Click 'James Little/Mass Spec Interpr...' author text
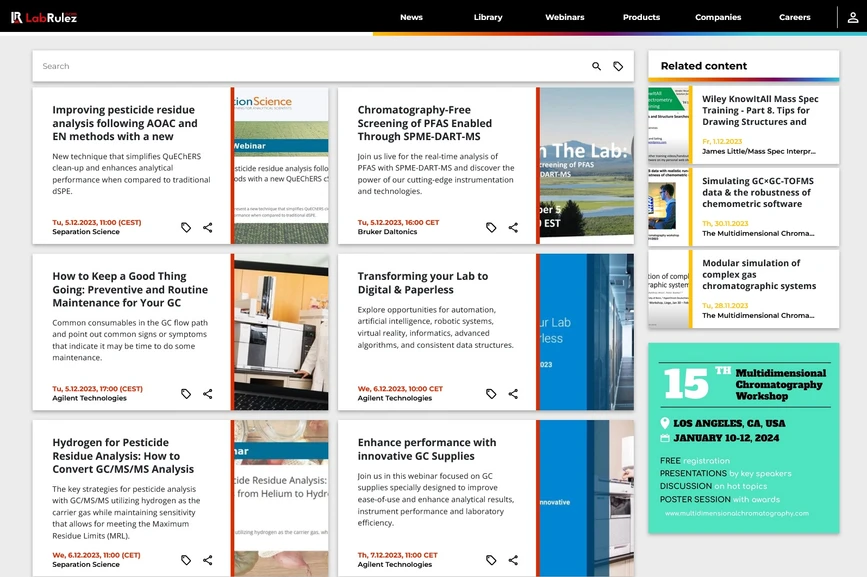867x577 pixels. point(759,151)
